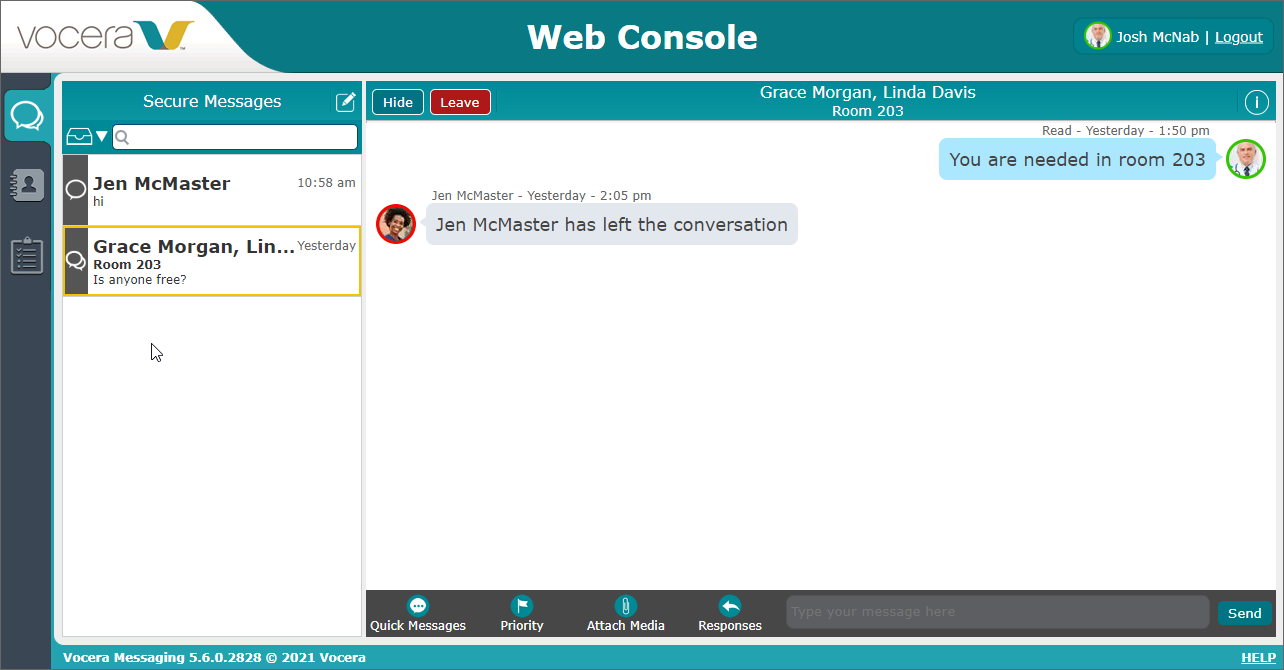Open the Secure Messages chat sidebar icon

[x=27, y=116]
